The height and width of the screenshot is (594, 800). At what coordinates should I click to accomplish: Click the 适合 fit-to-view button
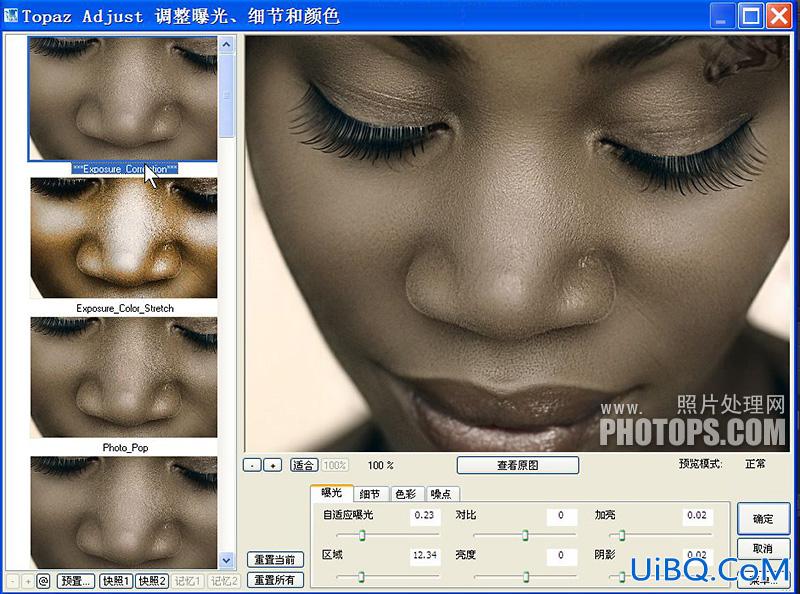click(304, 465)
